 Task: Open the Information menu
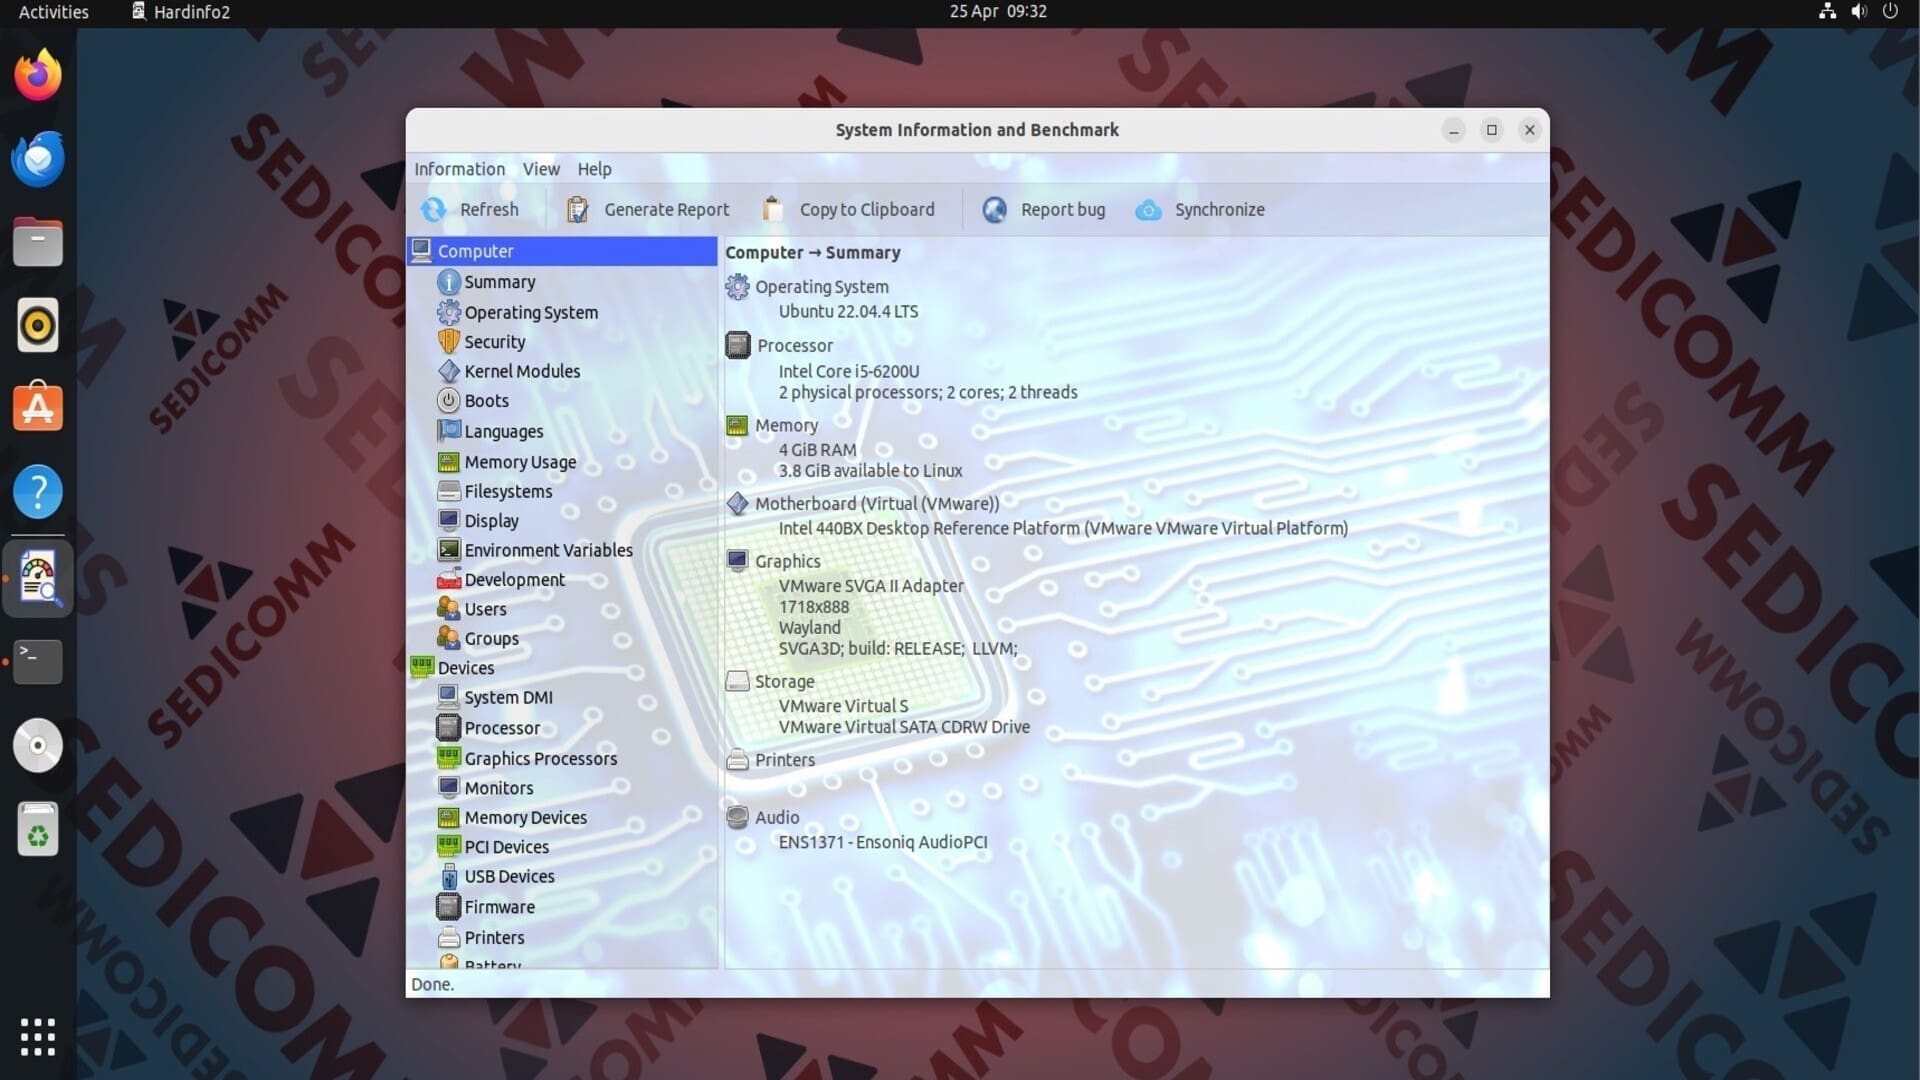(x=459, y=169)
